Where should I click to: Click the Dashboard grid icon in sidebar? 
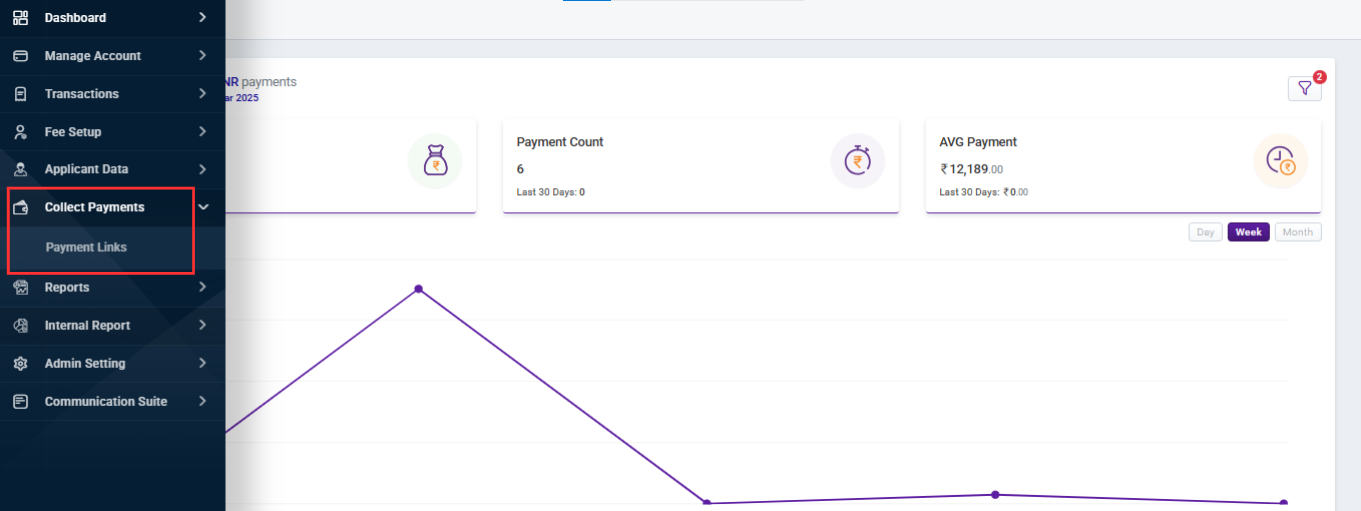coord(20,18)
